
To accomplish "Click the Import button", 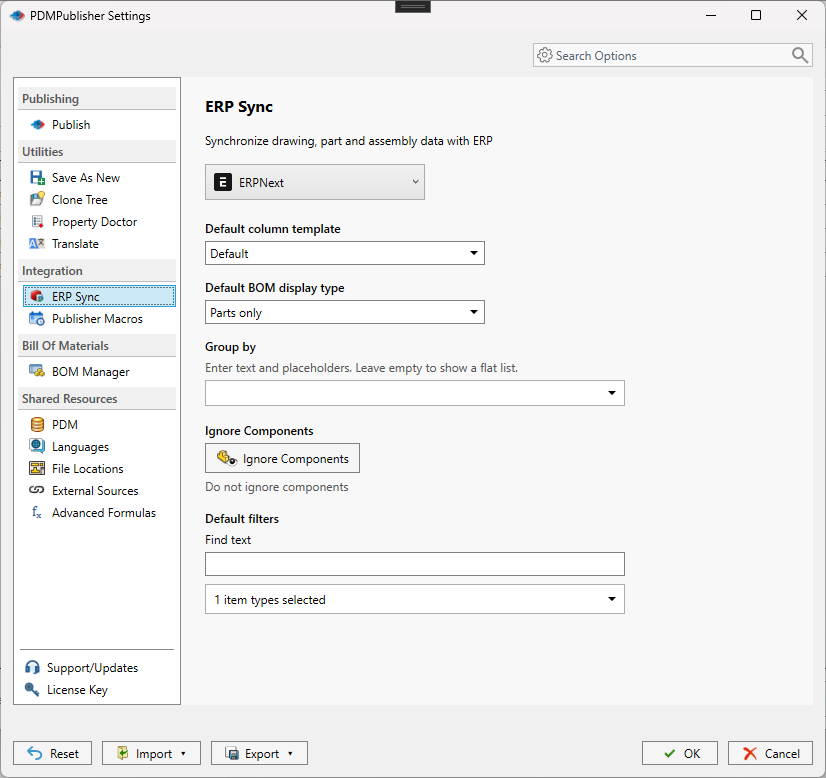I will pyautogui.click(x=151, y=753).
